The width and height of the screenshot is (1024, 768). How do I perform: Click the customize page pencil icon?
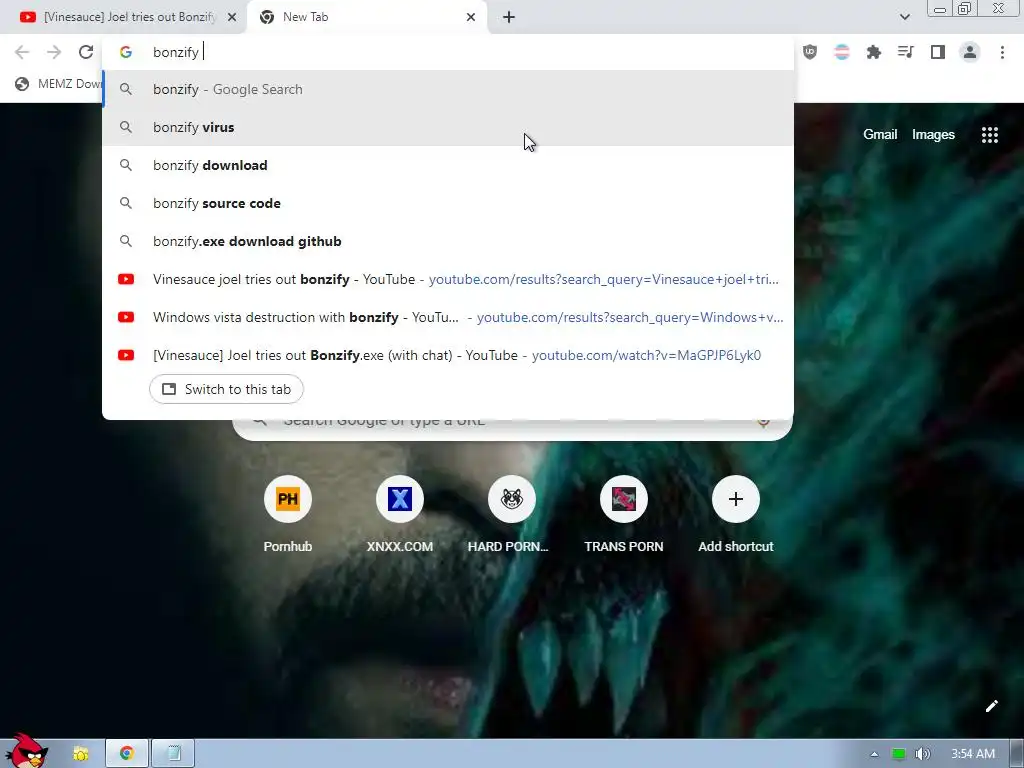991,706
